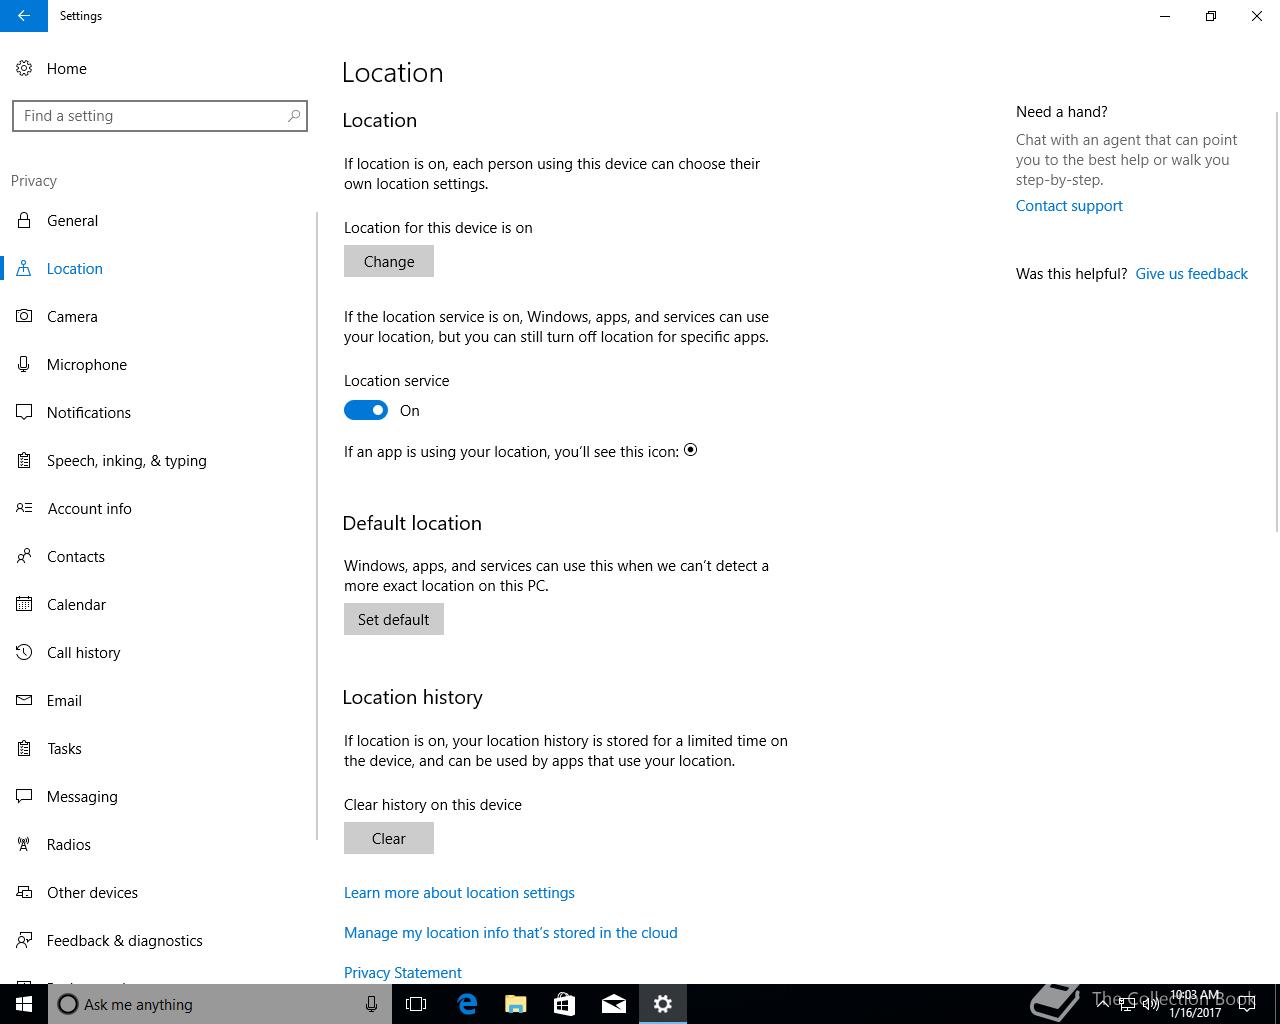This screenshot has width=1280, height=1024.
Task: Open Manage my location info in the cloud
Action: click(511, 933)
